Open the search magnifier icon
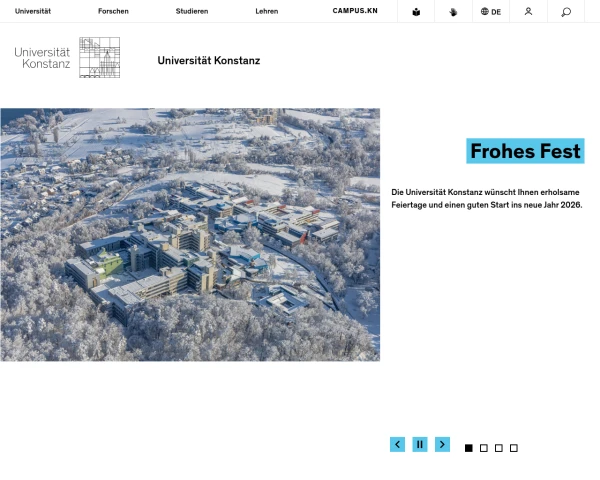 [x=566, y=12]
